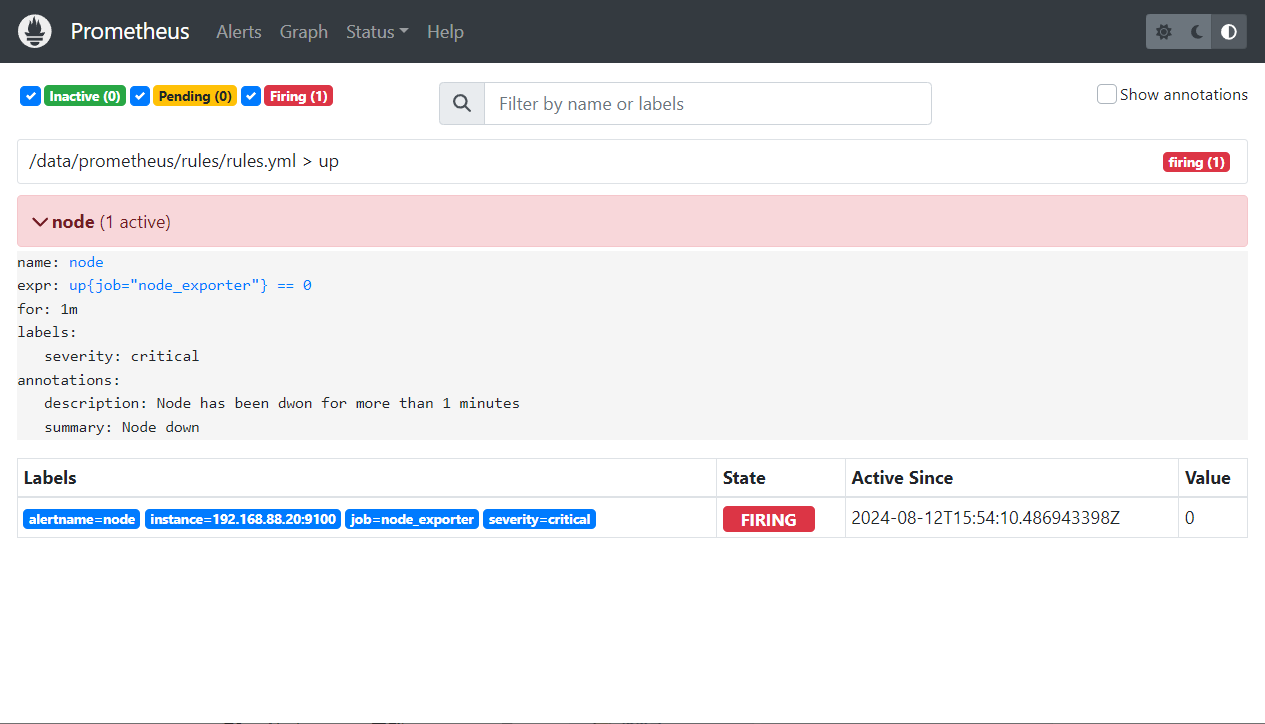Screen dimensions: 1265x724
Task: Switch to light theme sun icon
Action: pos(1164,32)
